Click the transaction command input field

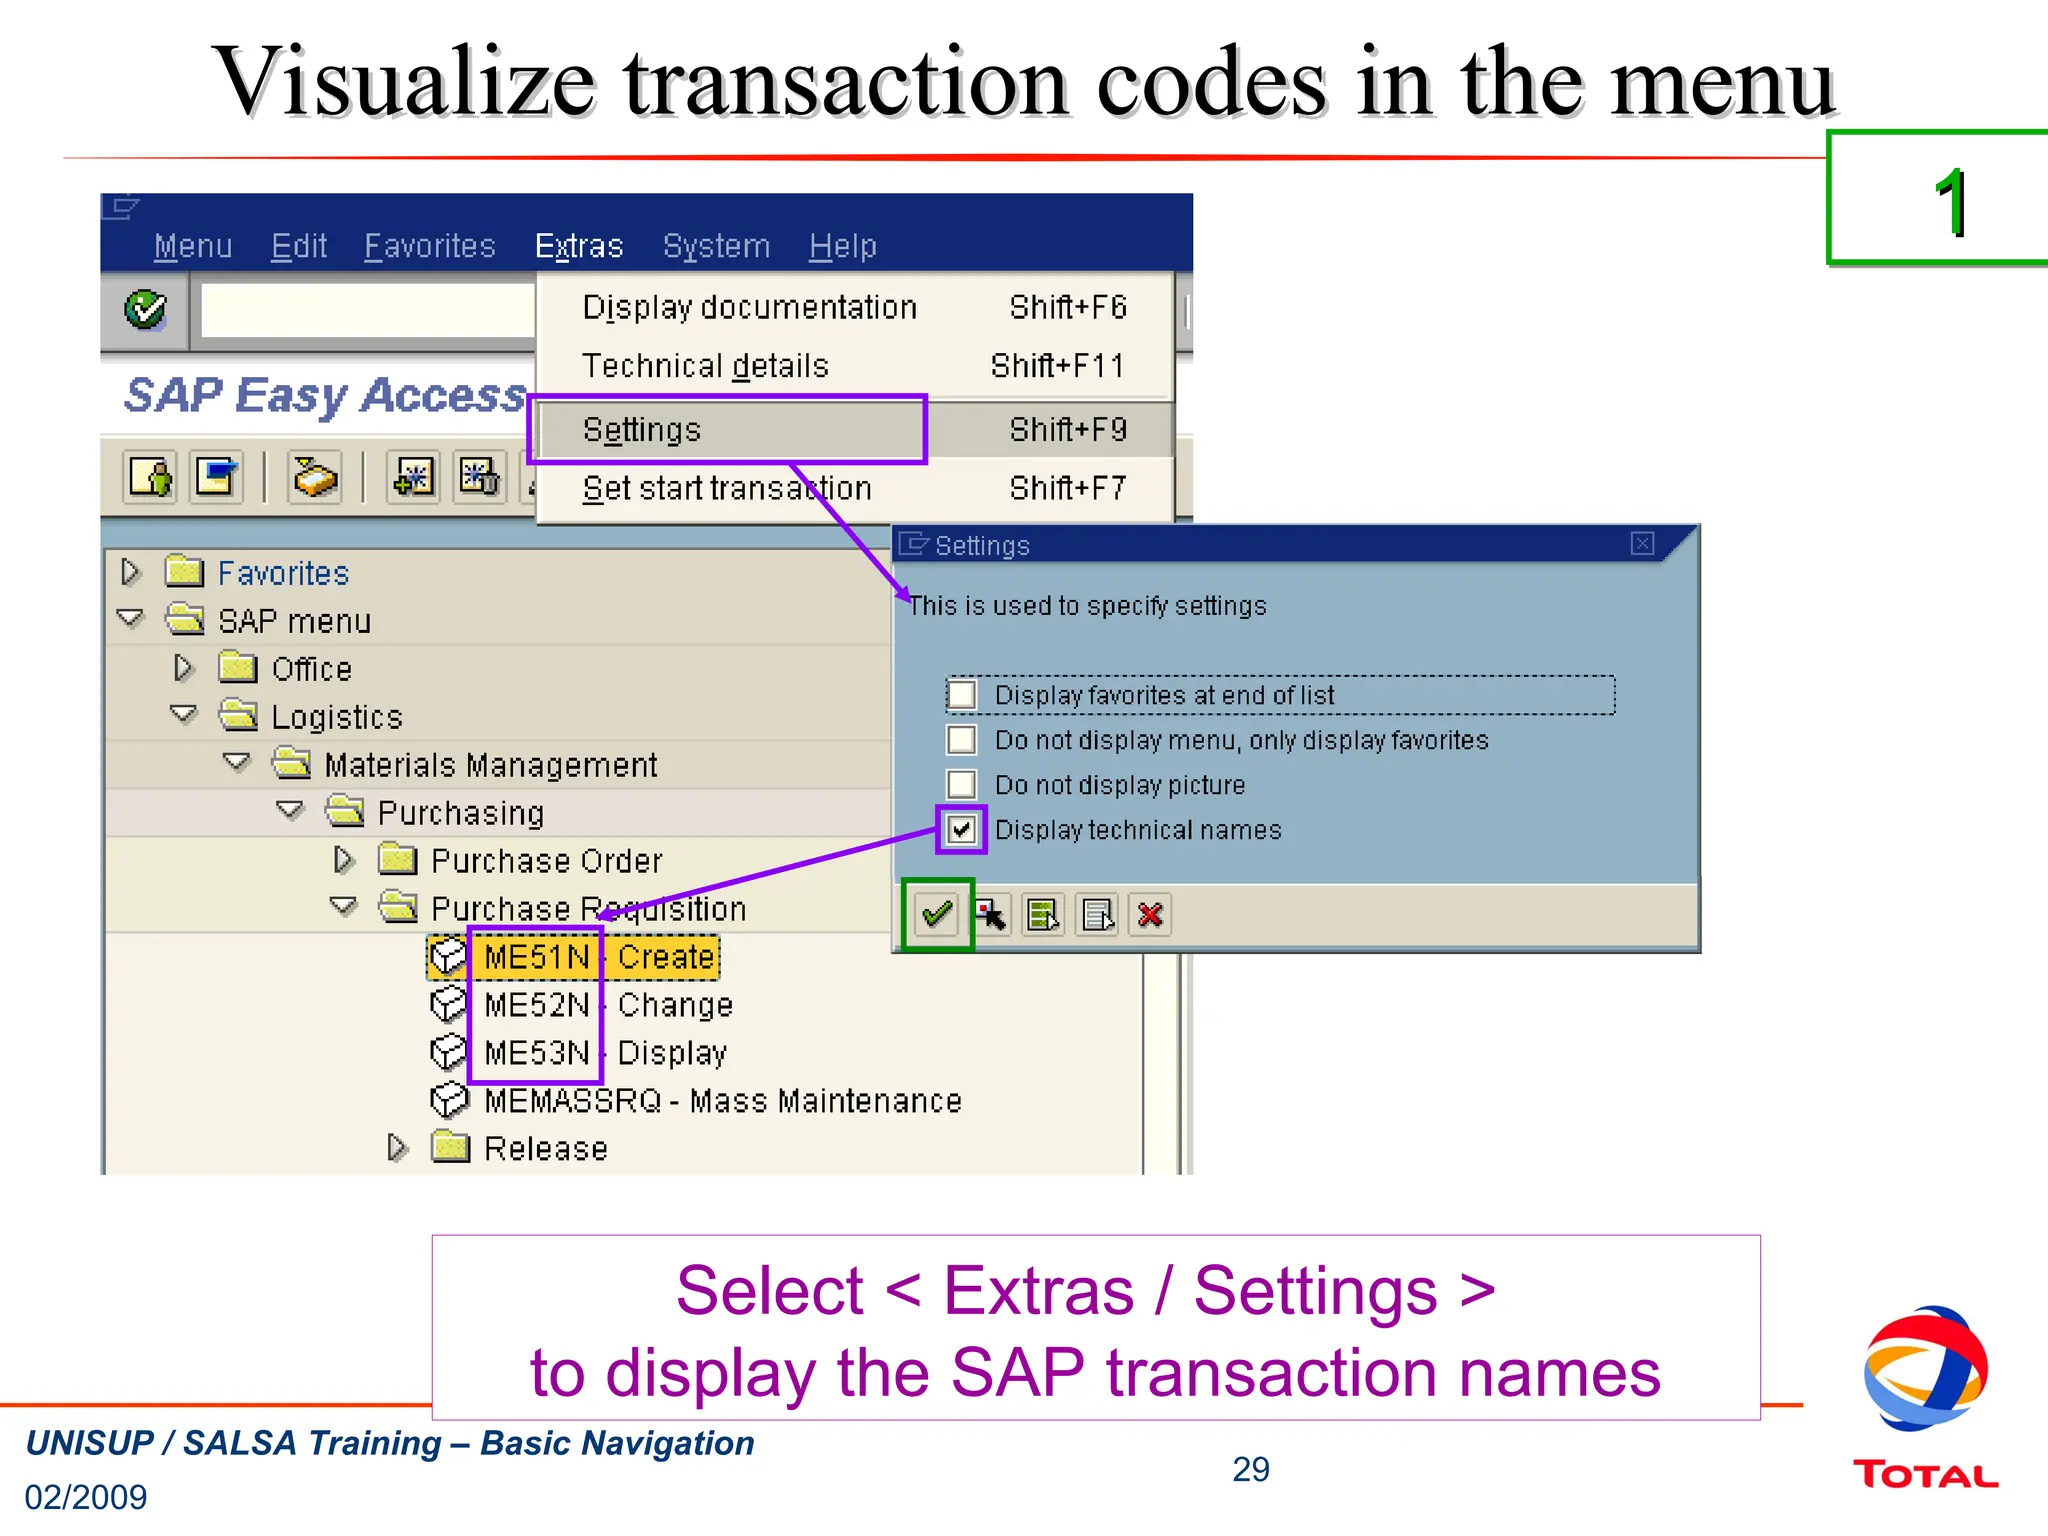click(x=368, y=310)
